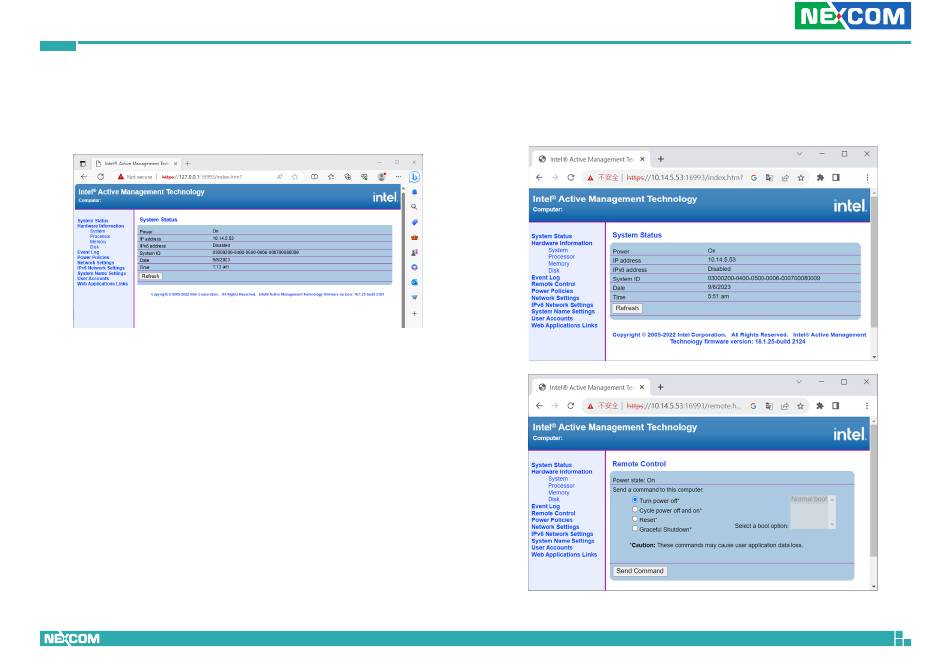The image size is (950, 664).
Task: Reload the Remote Control page in Chrome
Action: pos(571,405)
